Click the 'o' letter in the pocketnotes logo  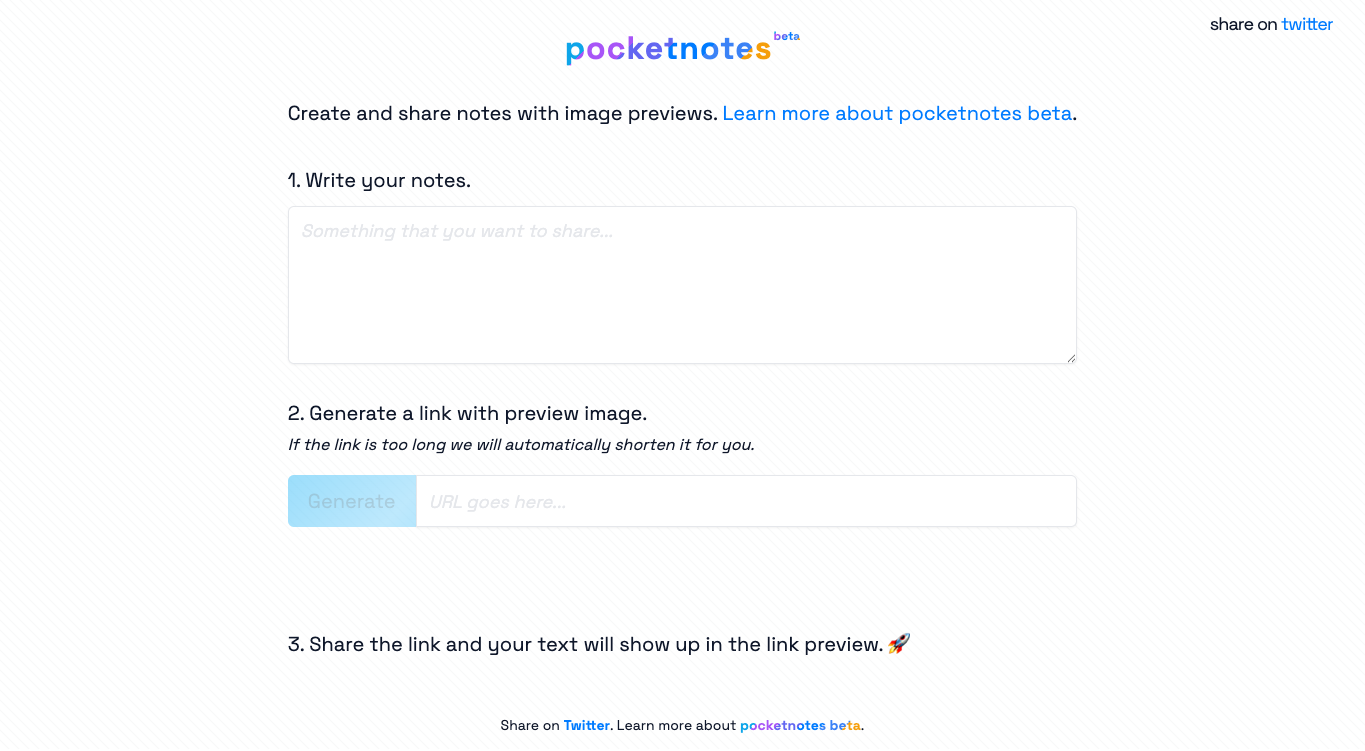pyautogui.click(x=597, y=48)
